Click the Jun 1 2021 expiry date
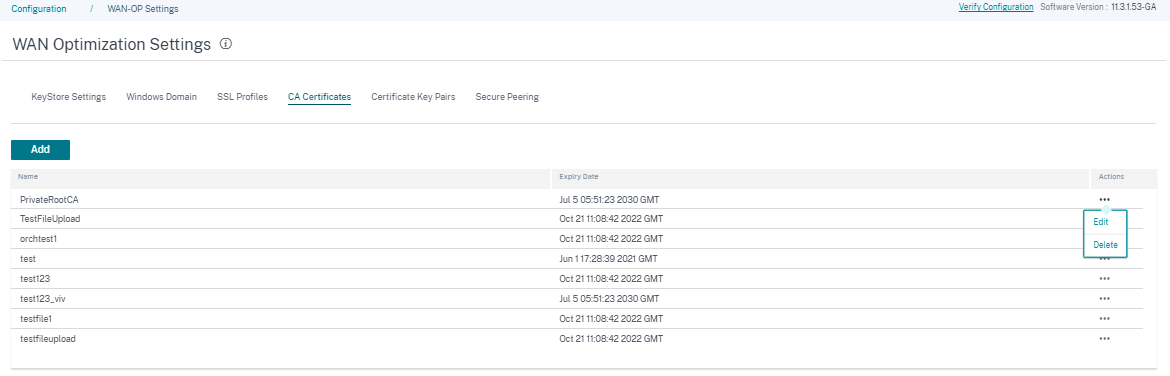1170x376 pixels. coord(608,259)
